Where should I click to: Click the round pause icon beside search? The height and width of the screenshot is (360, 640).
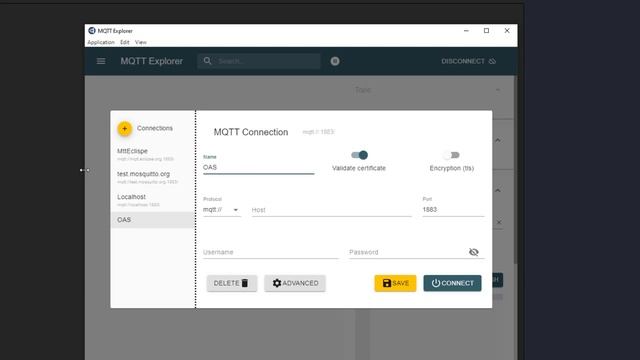pyautogui.click(x=335, y=61)
